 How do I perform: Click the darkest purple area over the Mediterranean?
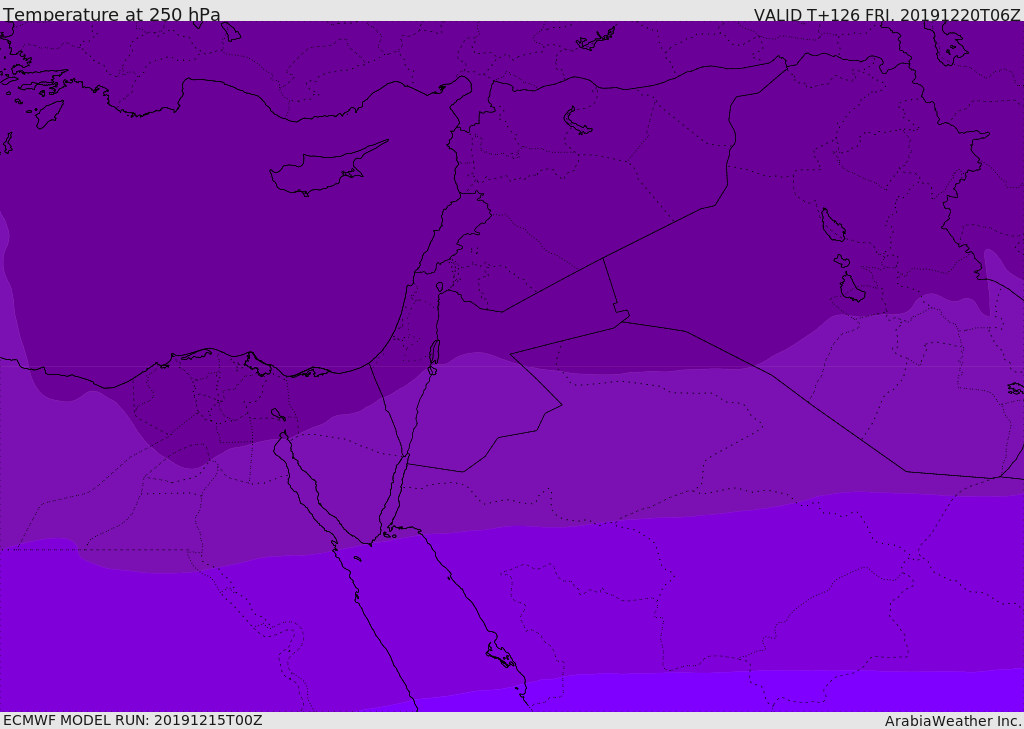tap(200, 250)
